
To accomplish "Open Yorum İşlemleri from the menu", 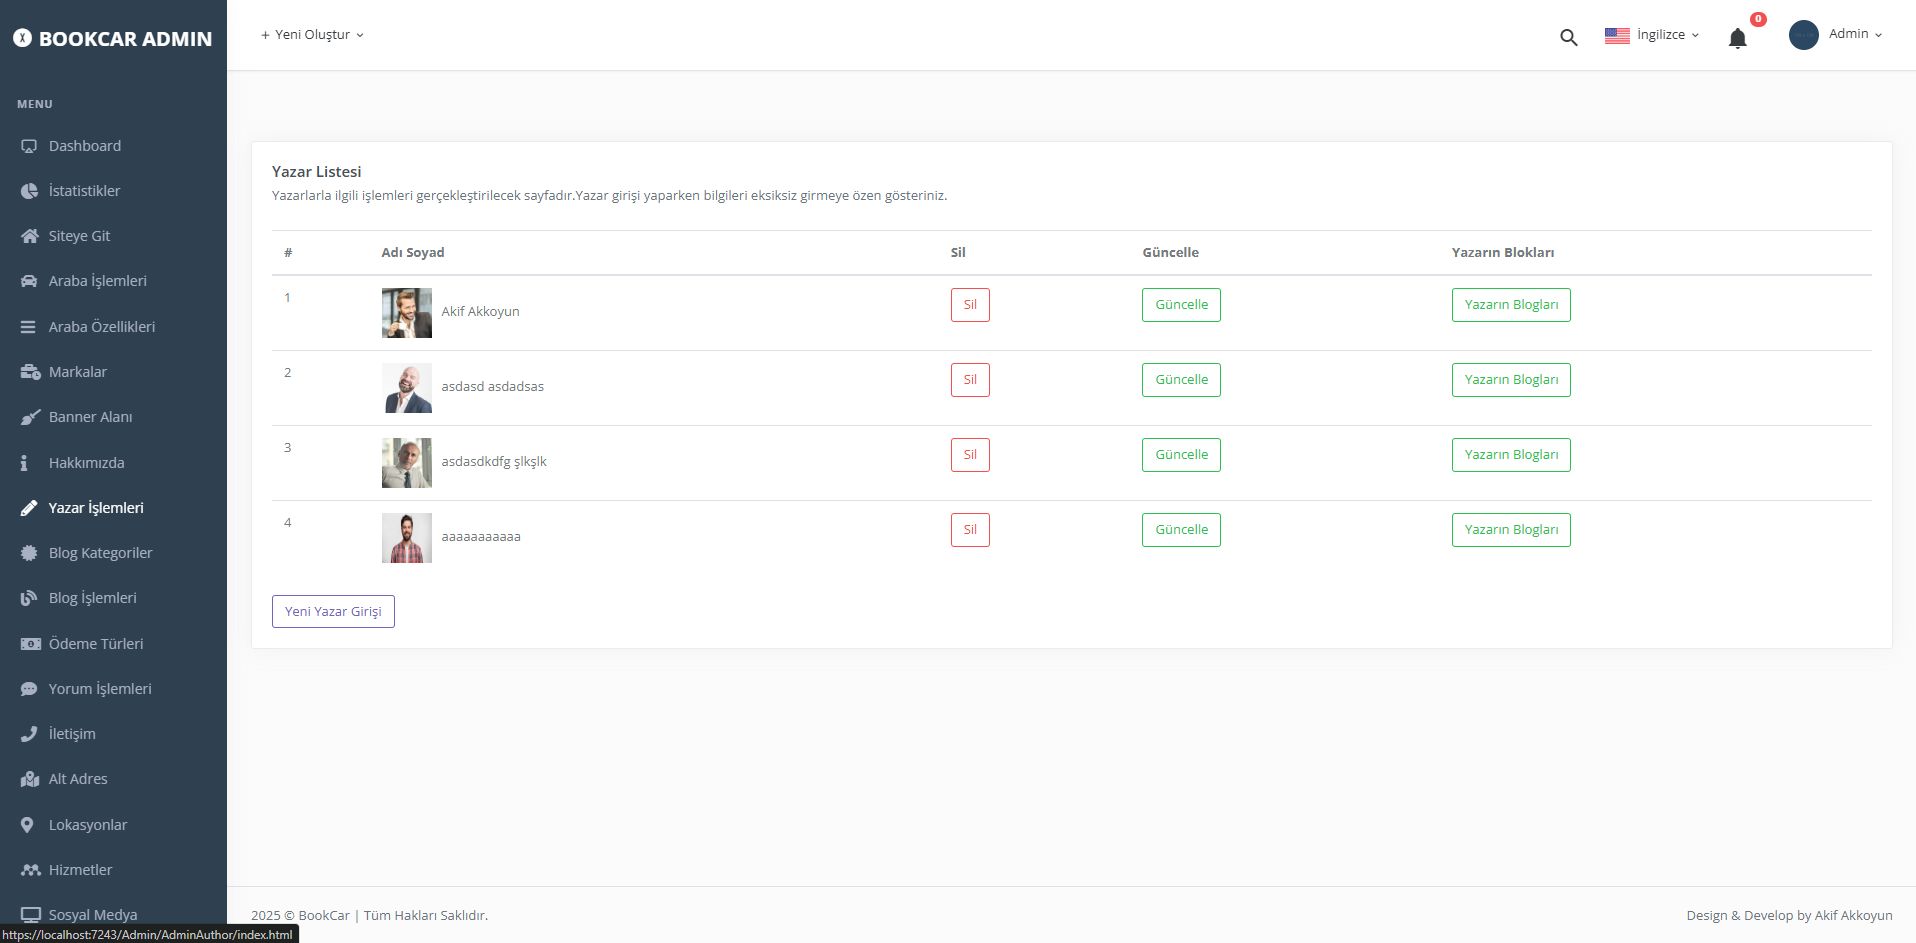I will pyautogui.click(x=98, y=688).
